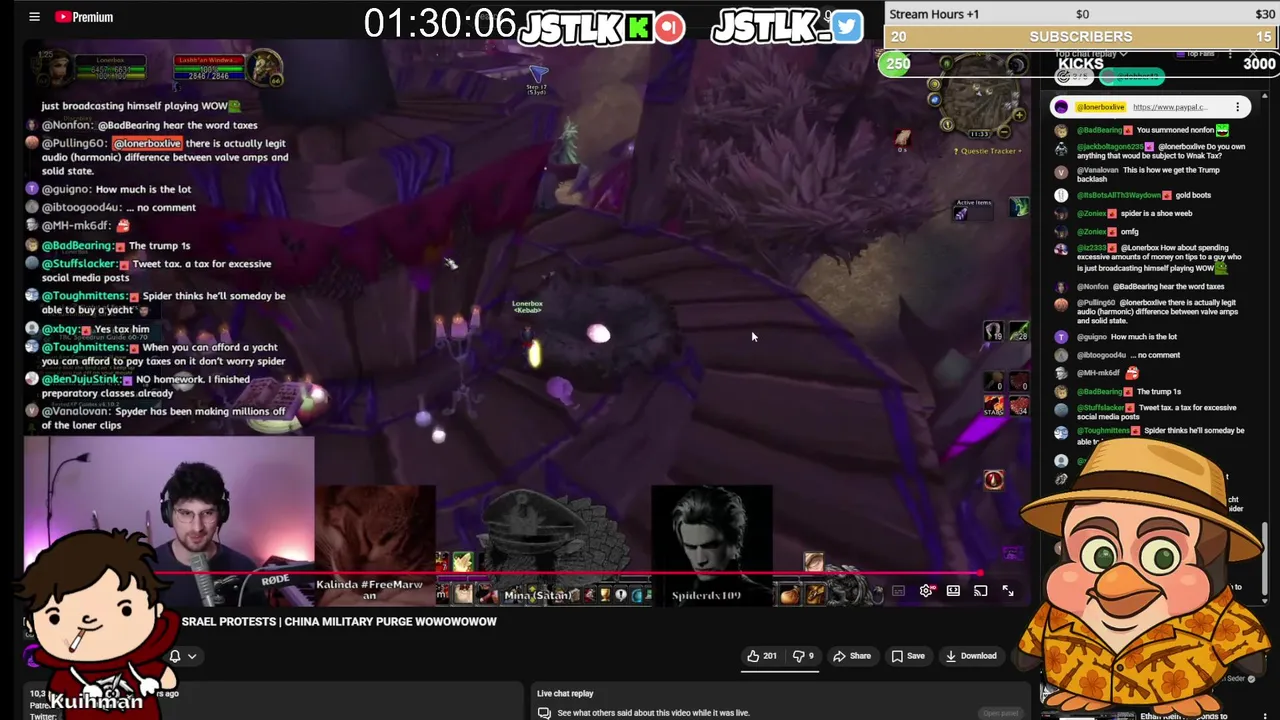Viewport: 1280px width, 720px height.
Task: Click the Spiderdx109 webcam tile
Action: click(x=711, y=545)
